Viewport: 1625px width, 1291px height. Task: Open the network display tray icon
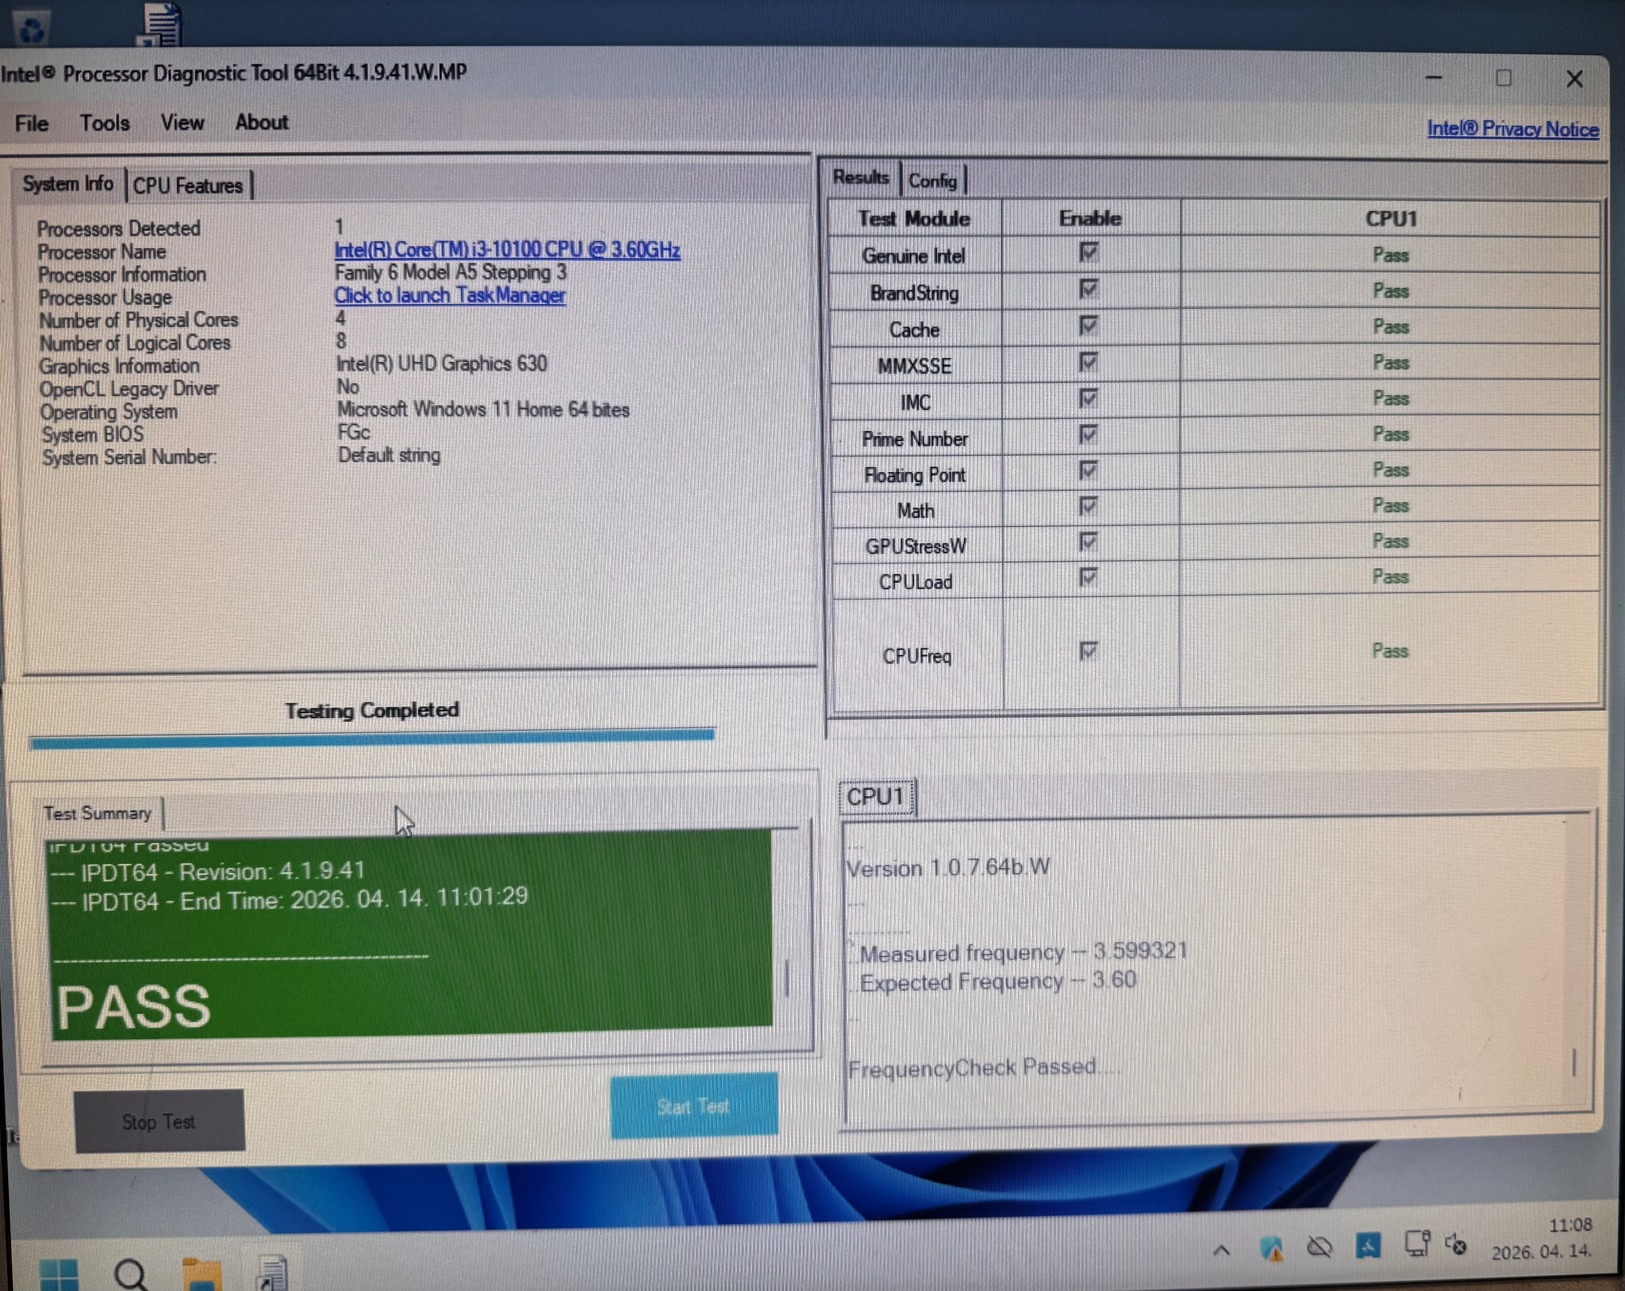point(1417,1244)
